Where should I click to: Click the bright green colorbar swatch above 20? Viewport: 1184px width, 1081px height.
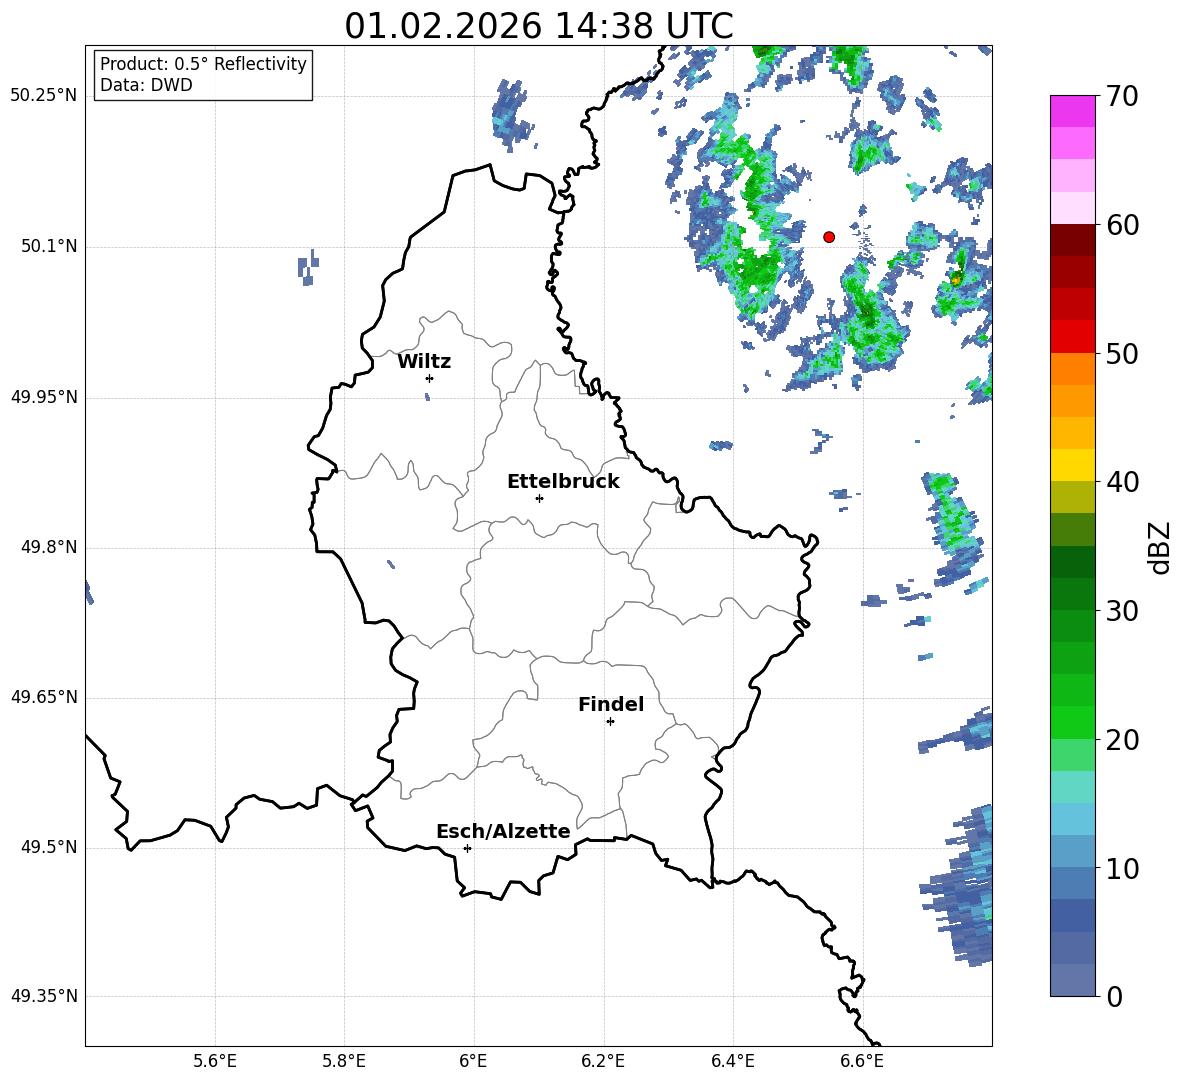[x=1072, y=722]
